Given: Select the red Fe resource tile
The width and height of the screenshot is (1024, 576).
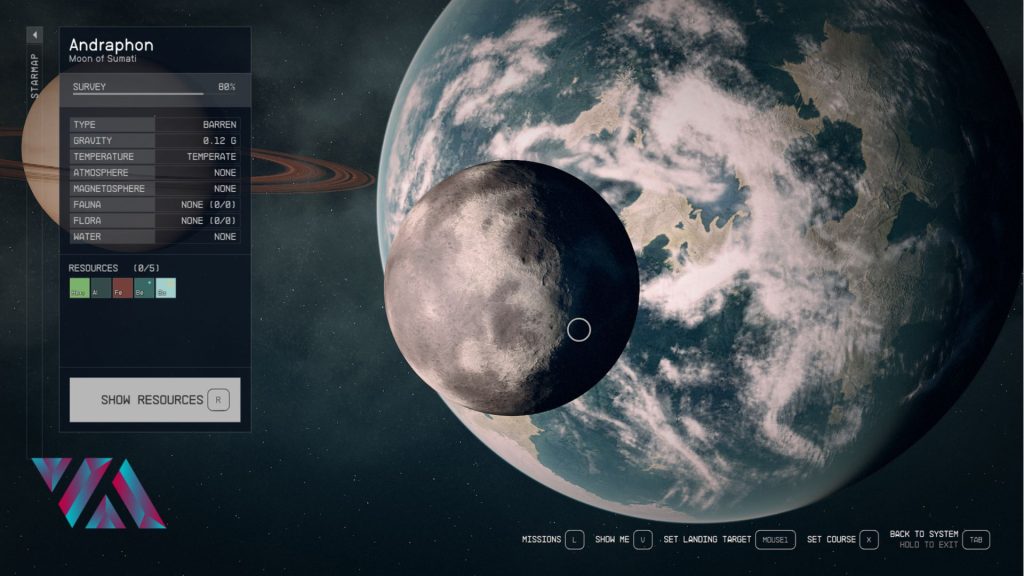Looking at the screenshot, I should [122, 289].
